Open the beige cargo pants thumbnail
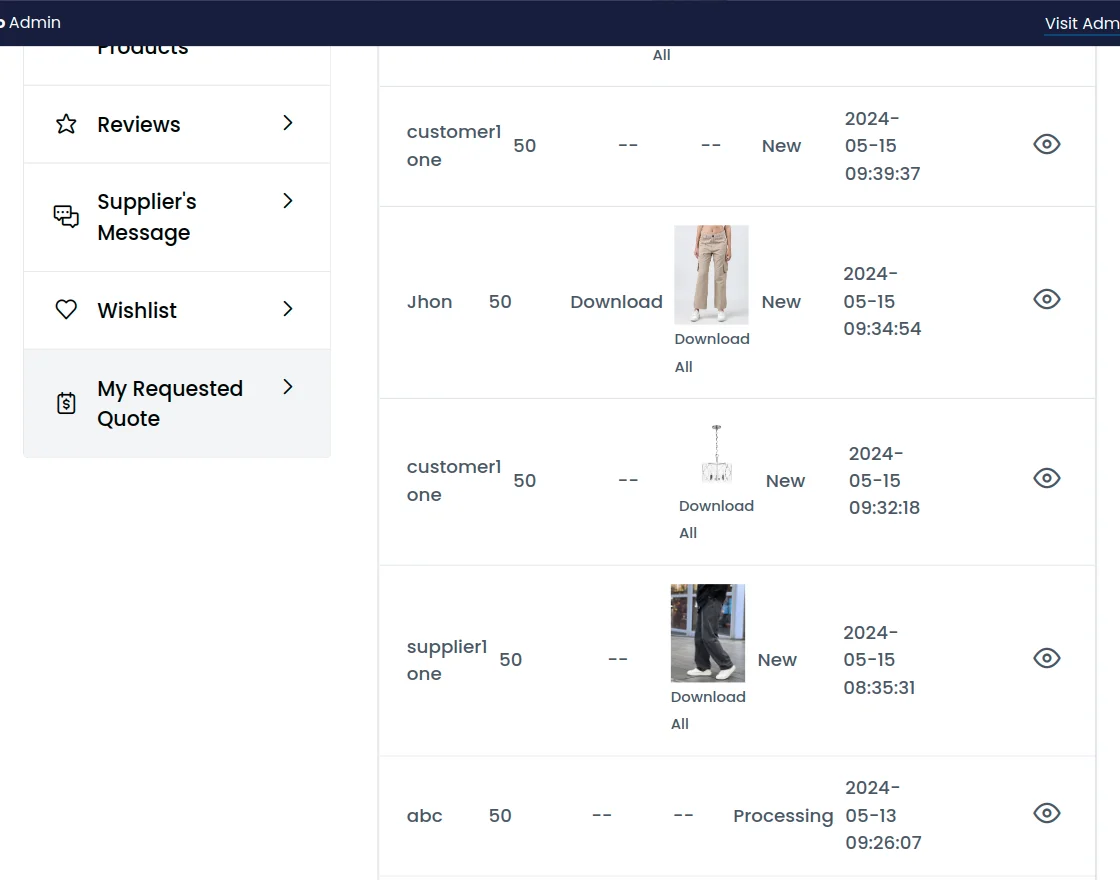 711,274
